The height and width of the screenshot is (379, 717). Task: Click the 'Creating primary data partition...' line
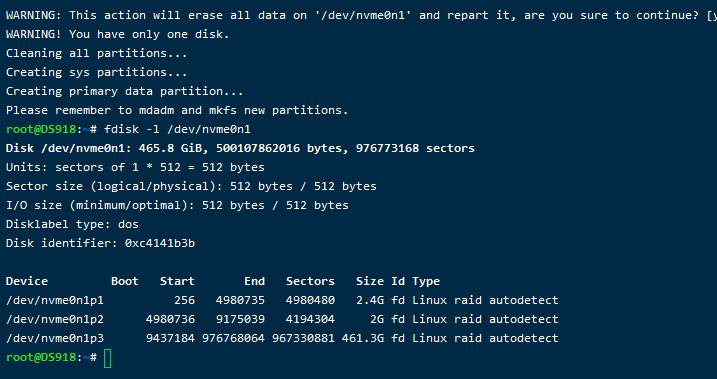pos(124,91)
